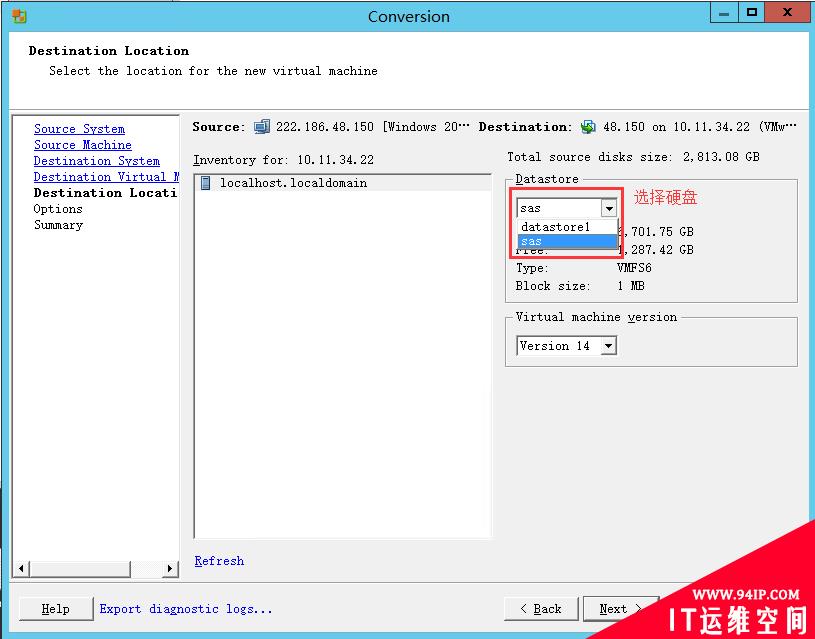Click the Inventory for: 10.11.34.22 label

pyautogui.click(x=283, y=160)
